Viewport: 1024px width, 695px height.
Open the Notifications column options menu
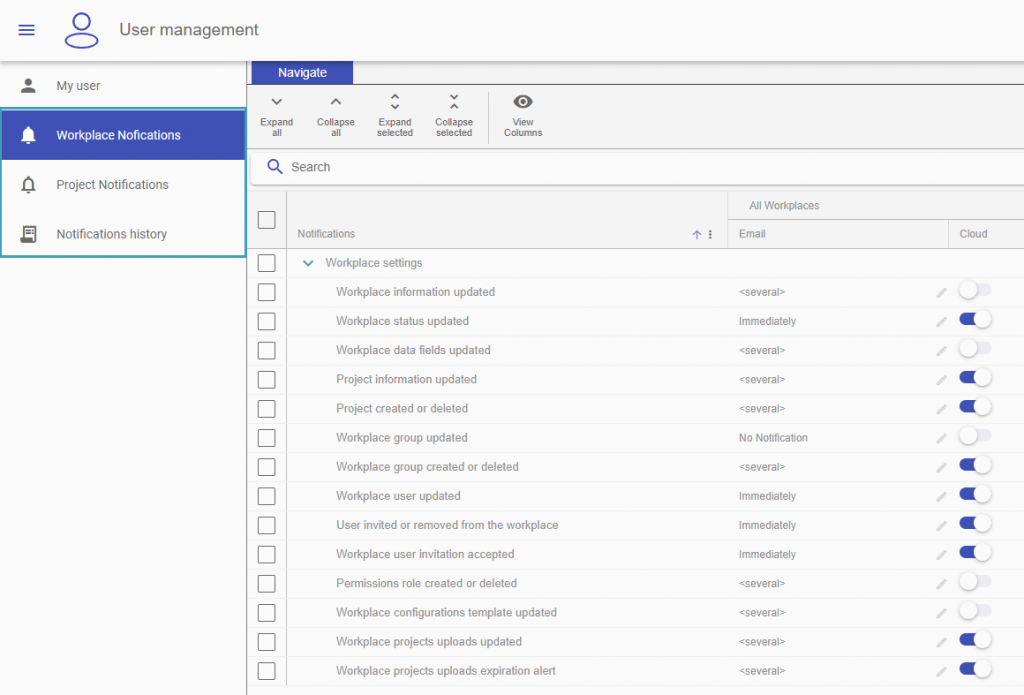pos(710,234)
